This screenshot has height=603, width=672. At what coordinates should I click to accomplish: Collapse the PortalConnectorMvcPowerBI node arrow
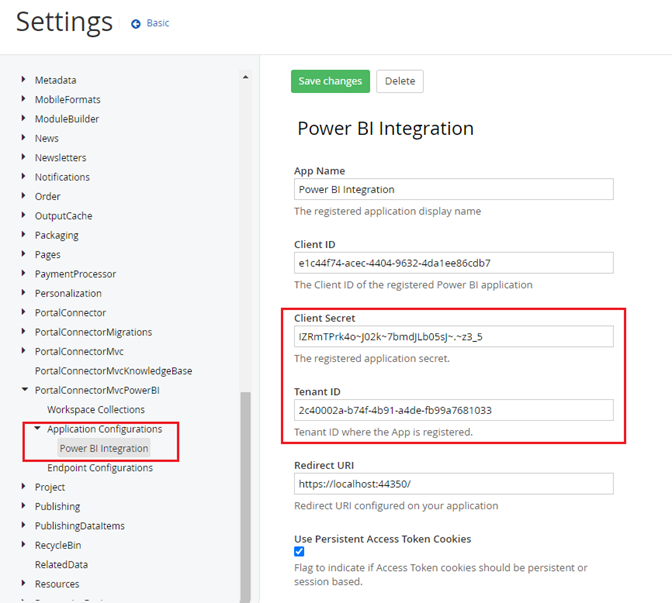click(24, 389)
